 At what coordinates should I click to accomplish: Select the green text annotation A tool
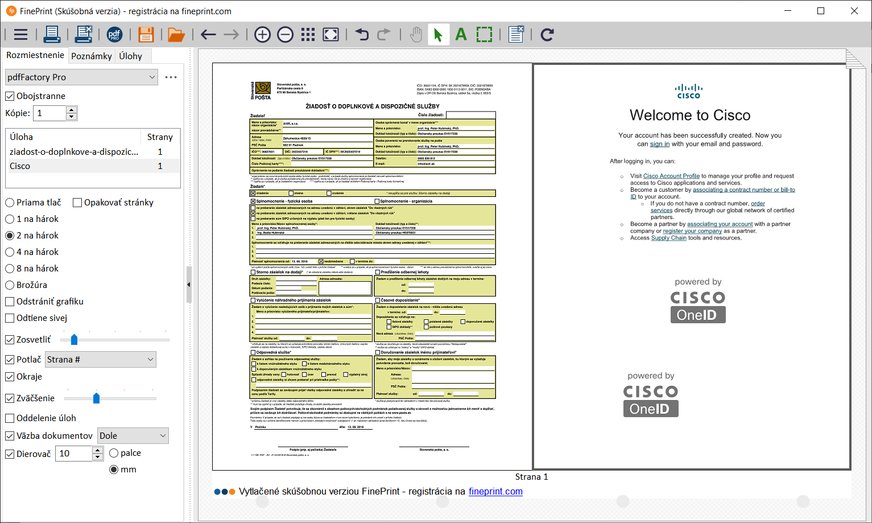(461, 34)
